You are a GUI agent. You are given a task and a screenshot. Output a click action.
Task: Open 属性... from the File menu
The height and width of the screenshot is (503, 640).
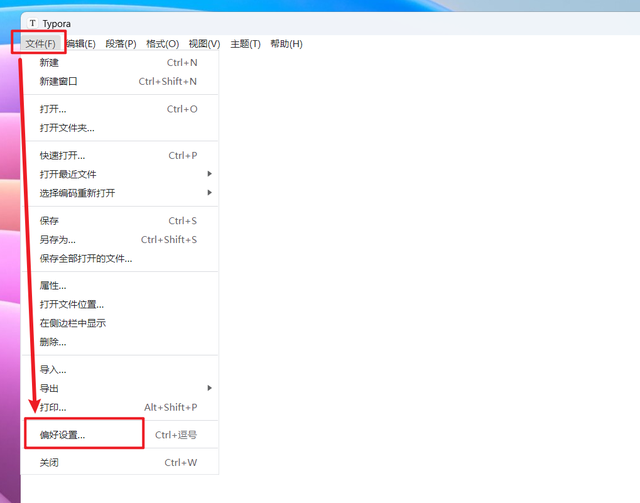click(x=120, y=286)
